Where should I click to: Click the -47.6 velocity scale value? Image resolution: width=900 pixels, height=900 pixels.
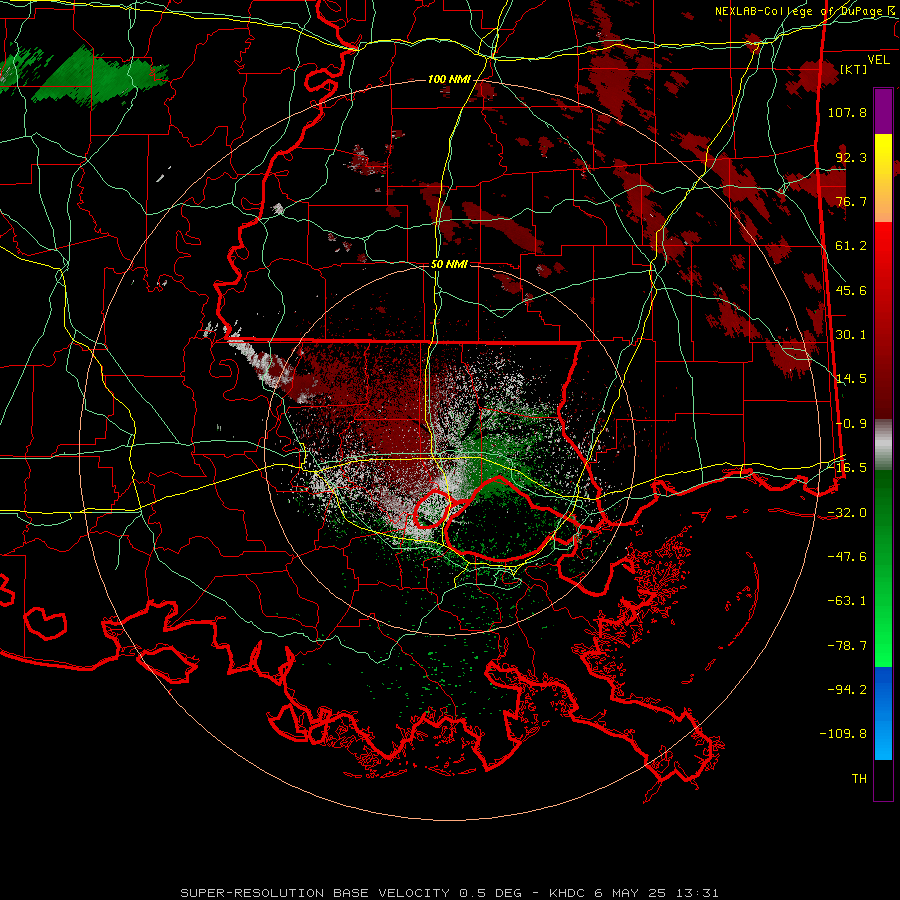click(847, 557)
